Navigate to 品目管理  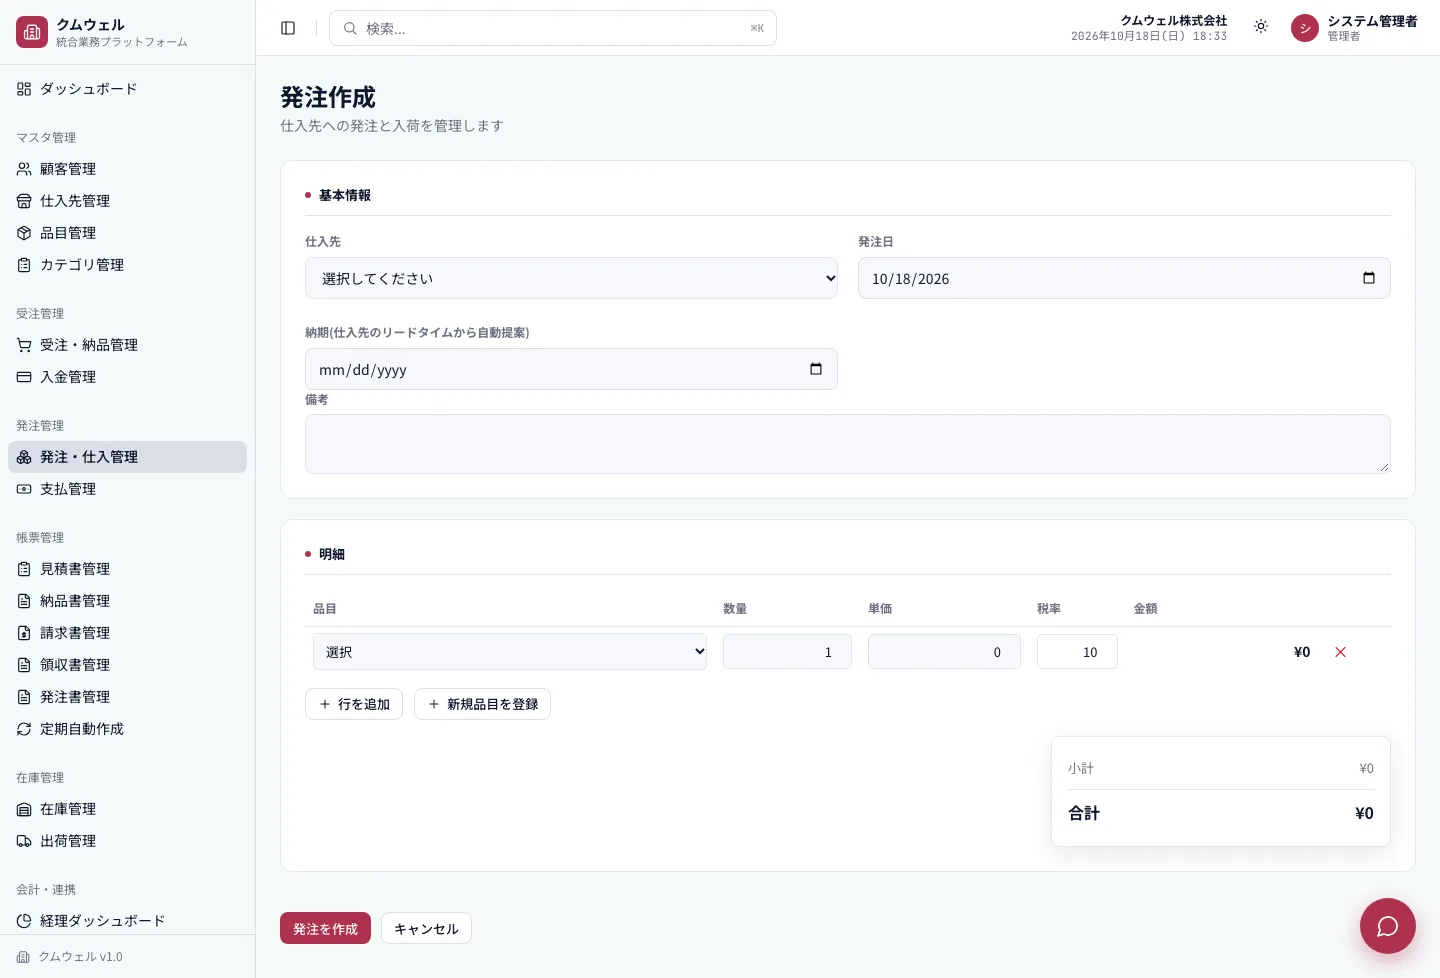127,233
